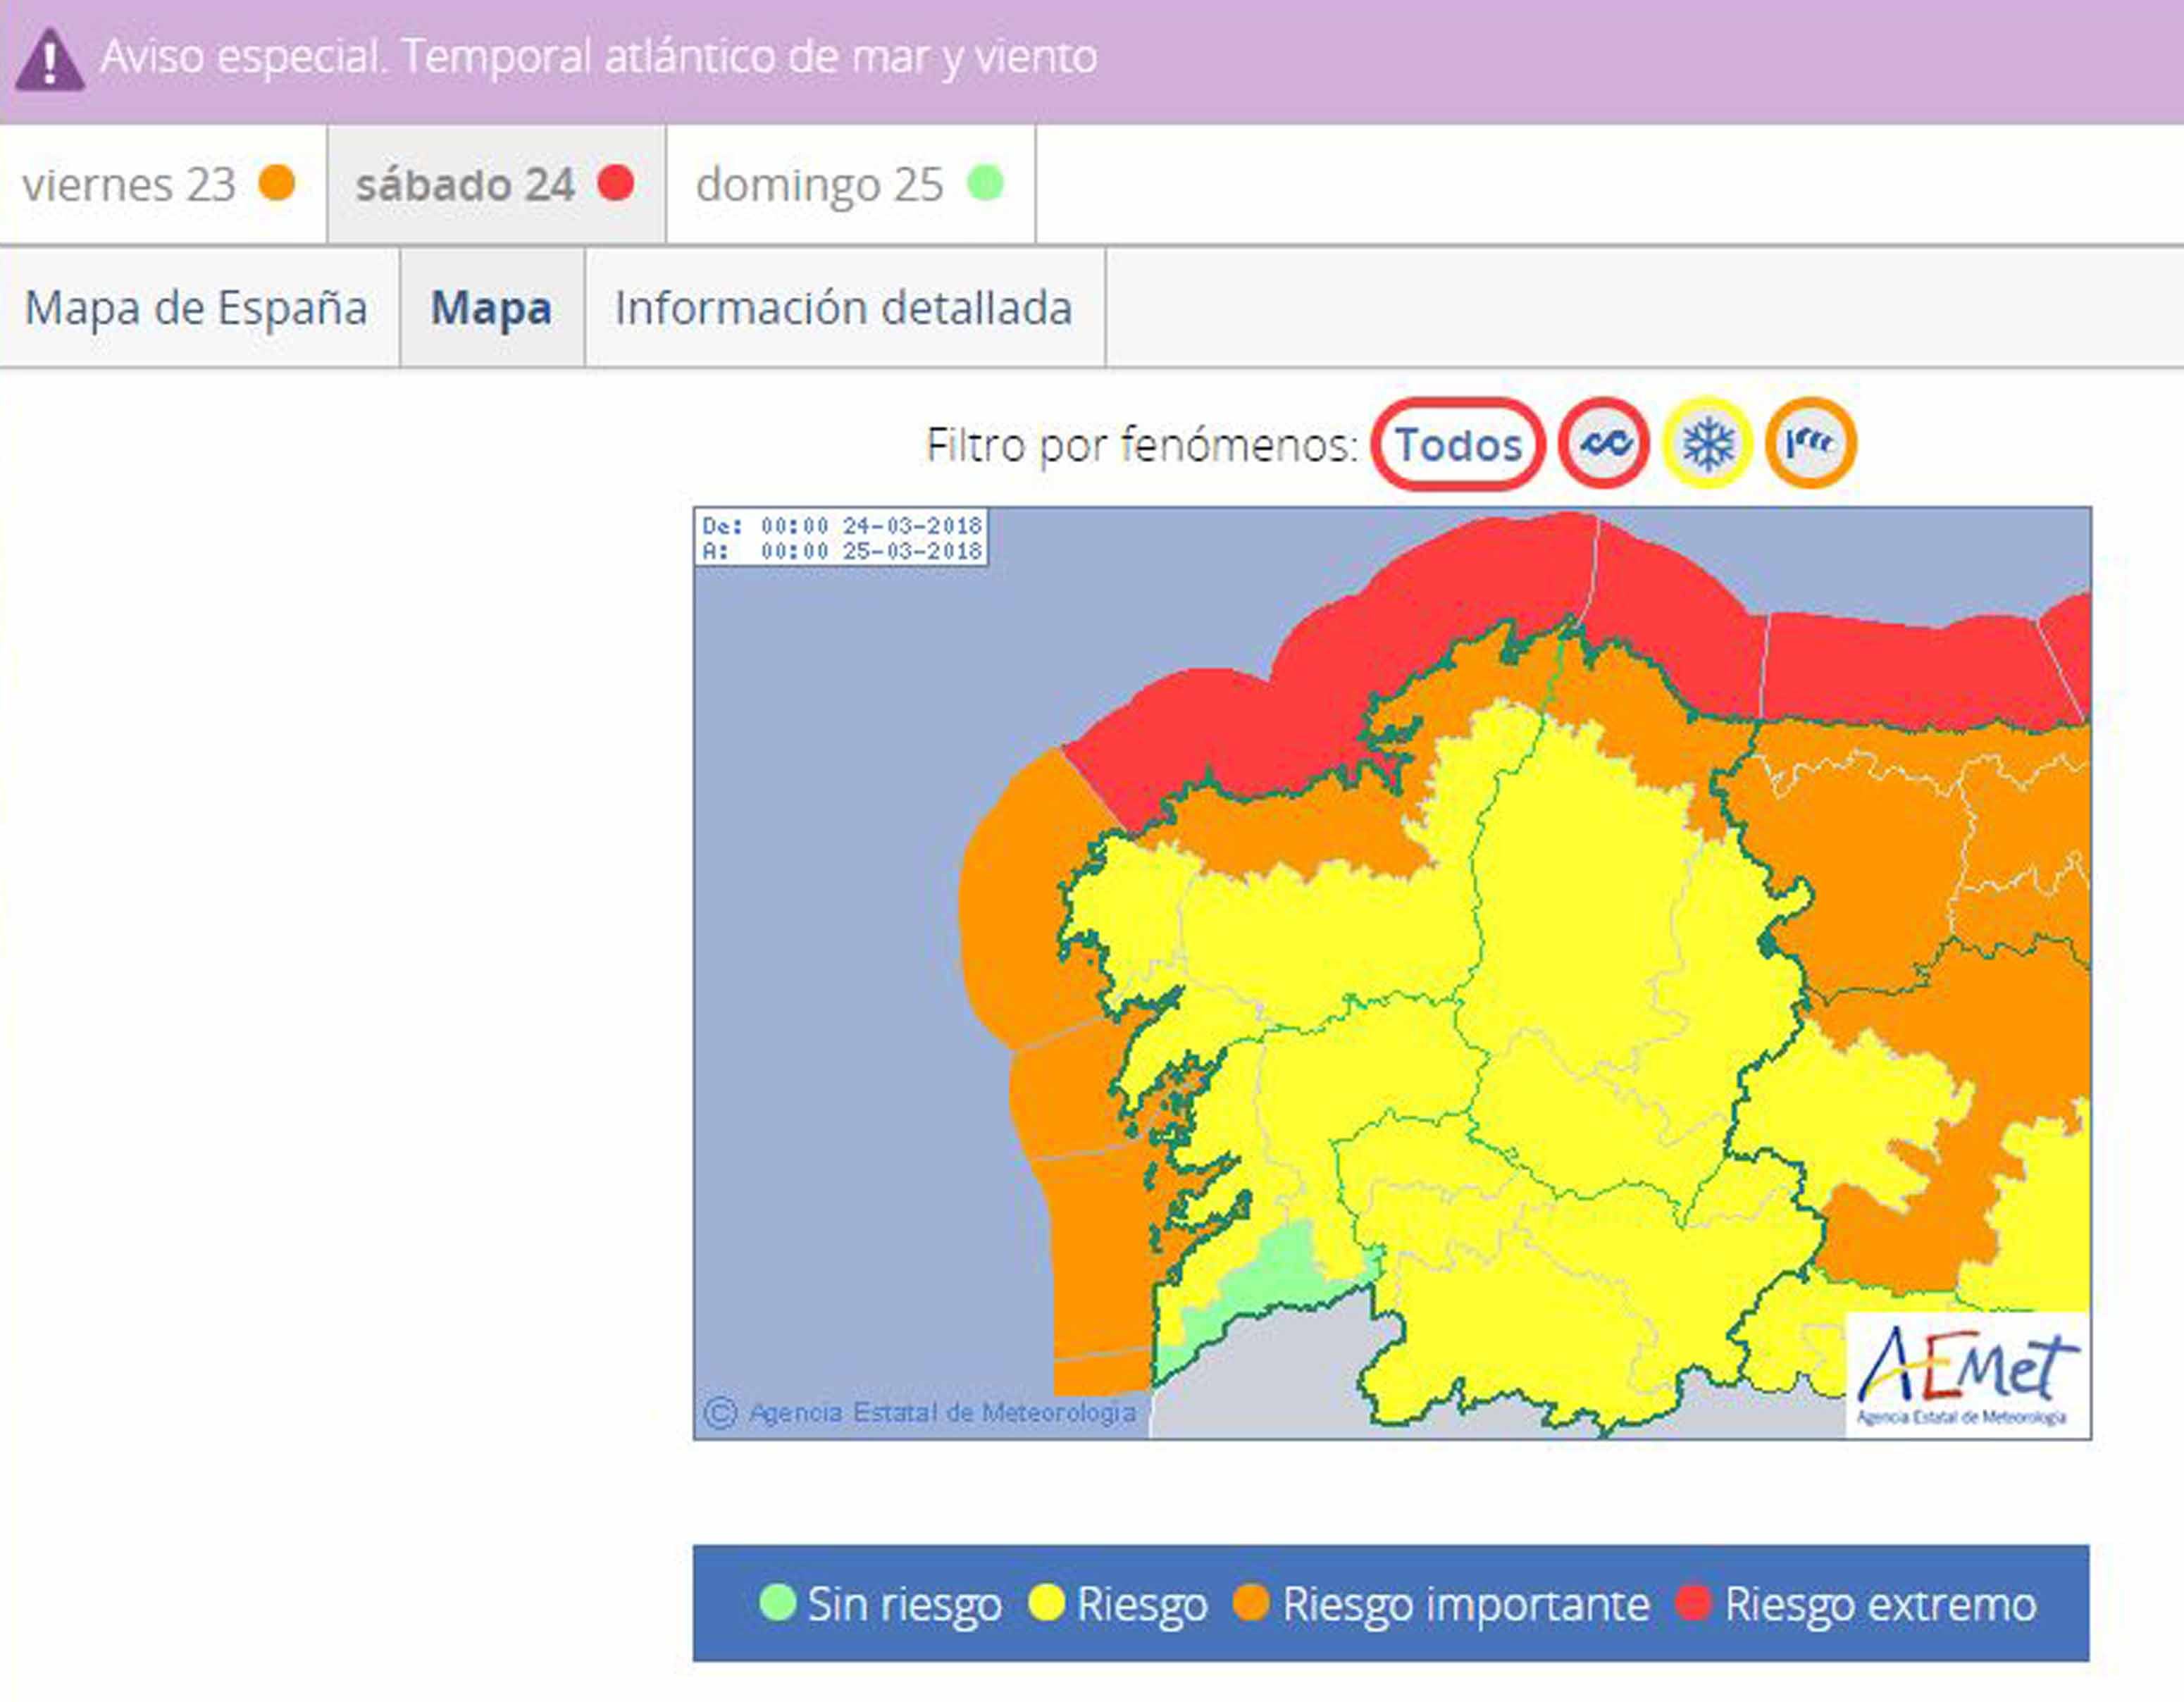Click the AEMet logo on map

[1966, 1375]
